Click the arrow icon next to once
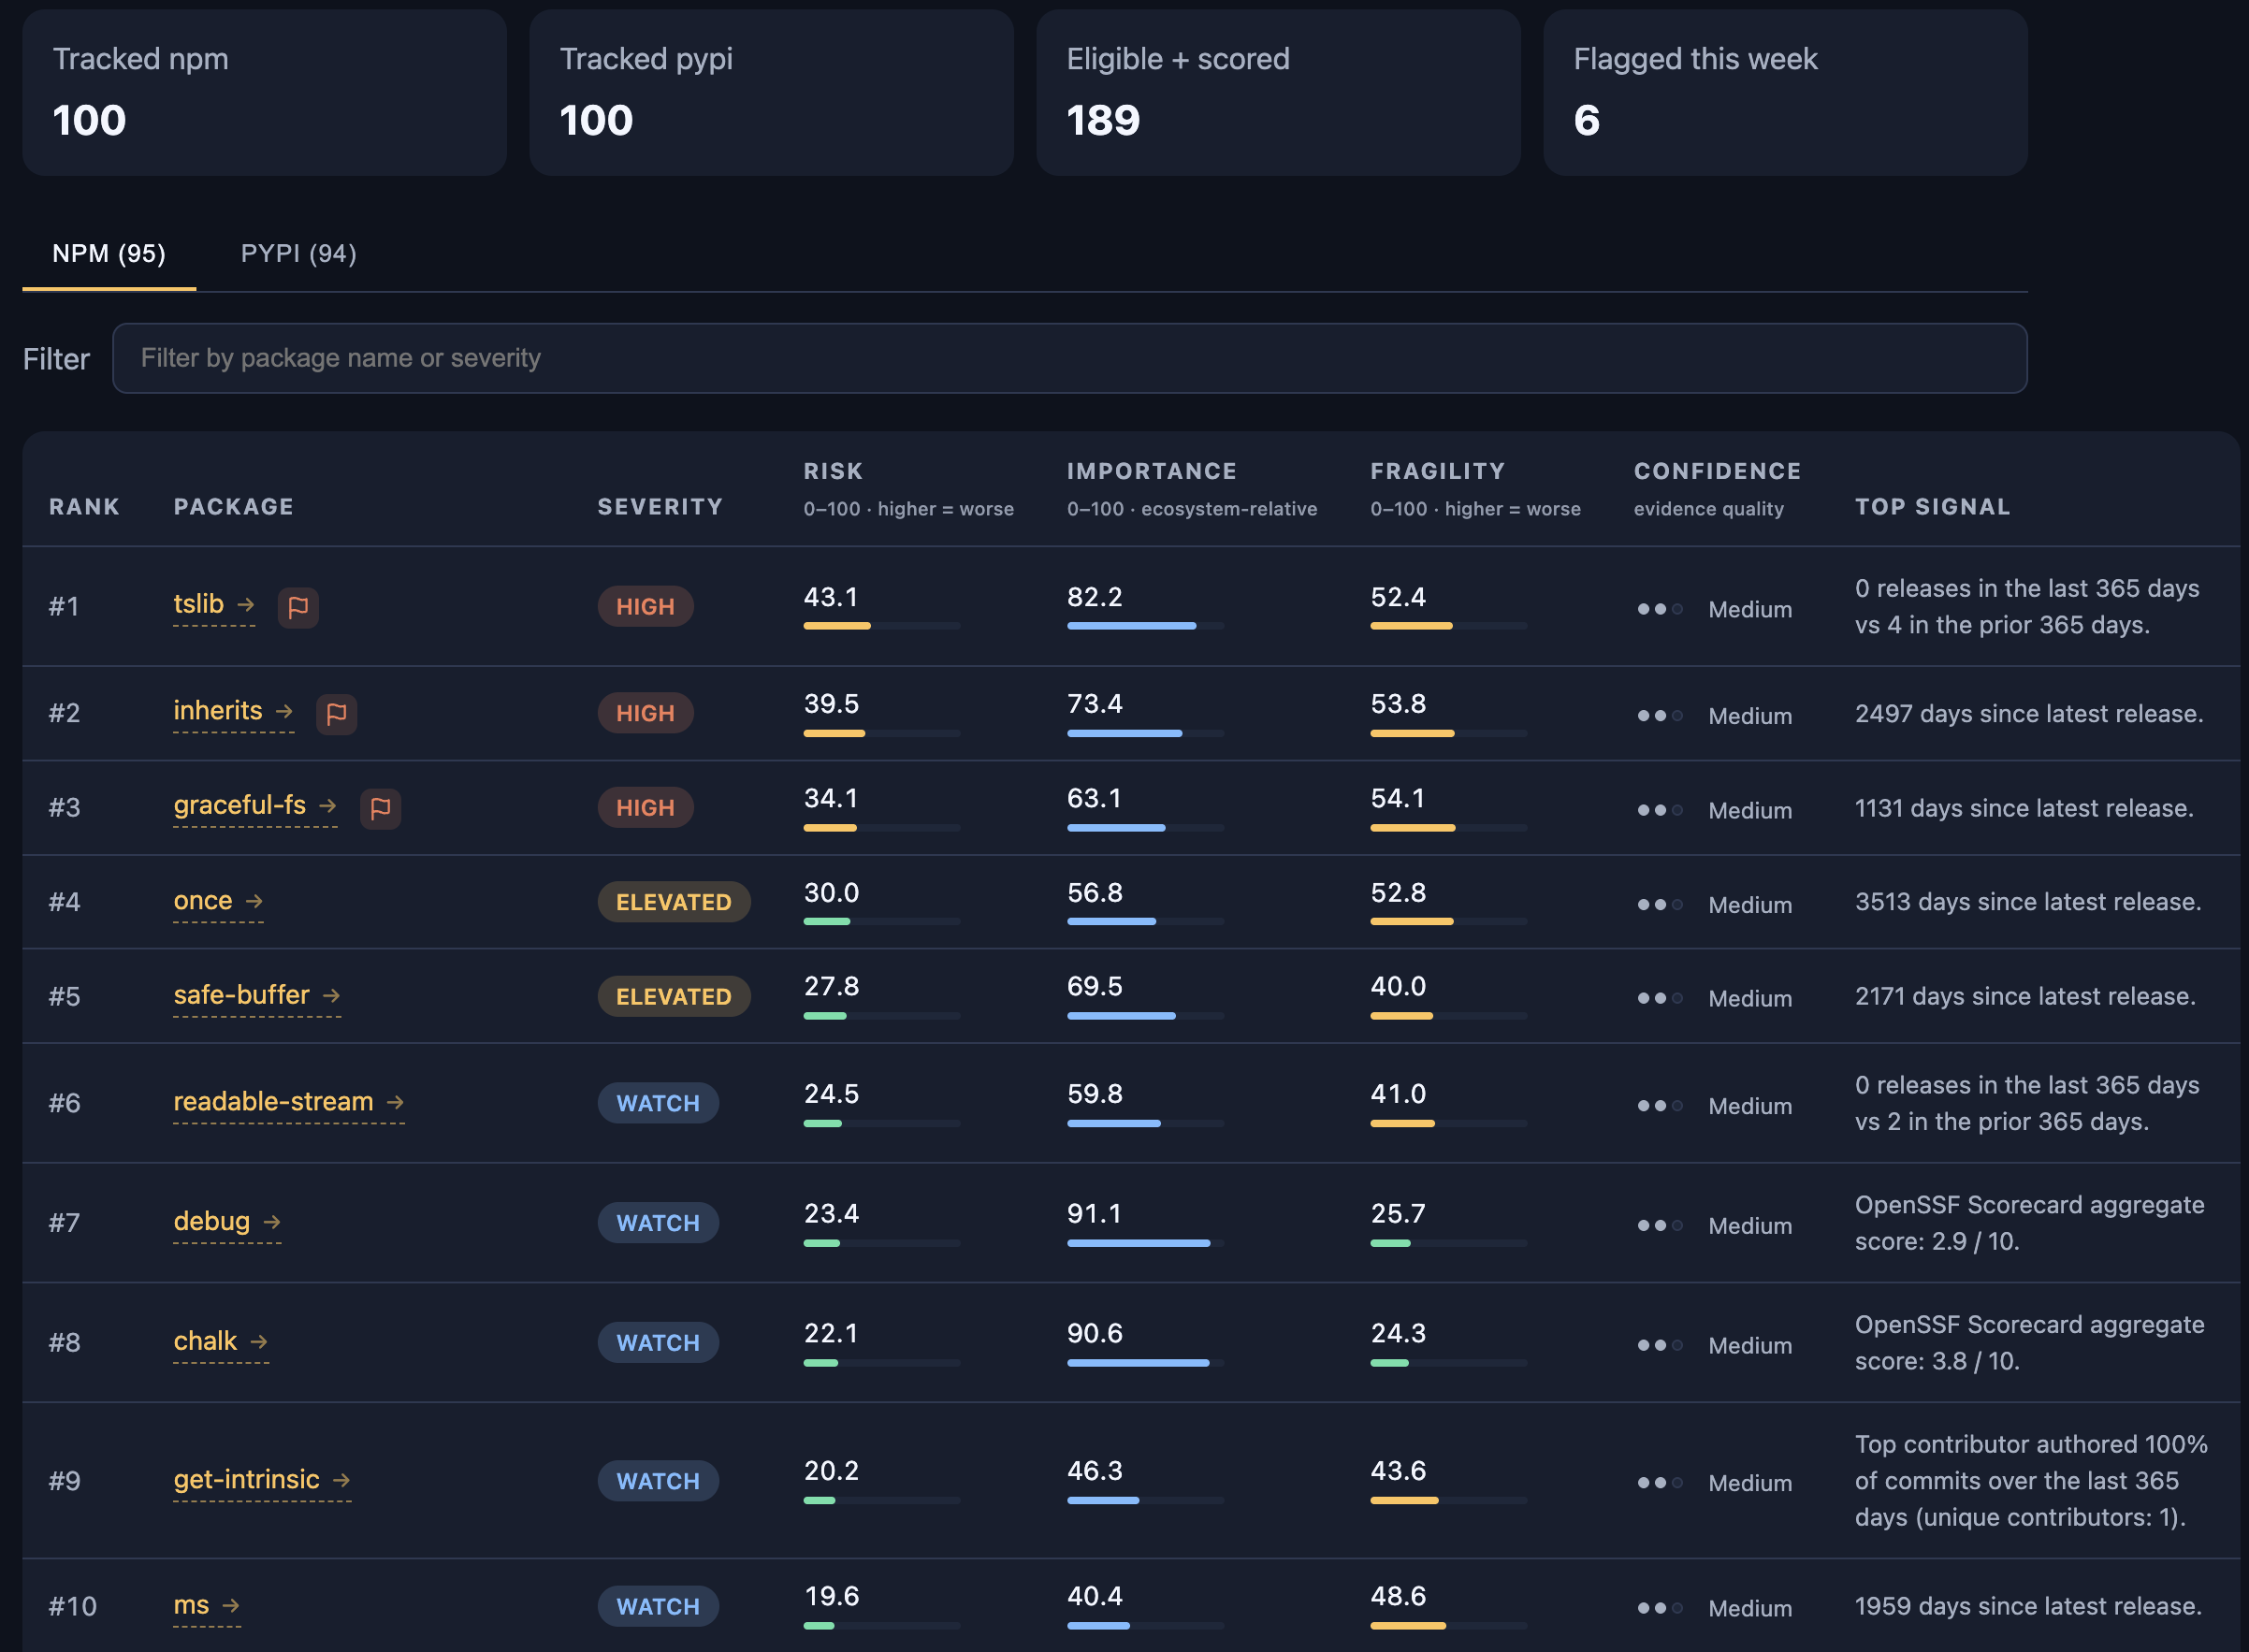The height and width of the screenshot is (1652, 2249). click(x=254, y=901)
